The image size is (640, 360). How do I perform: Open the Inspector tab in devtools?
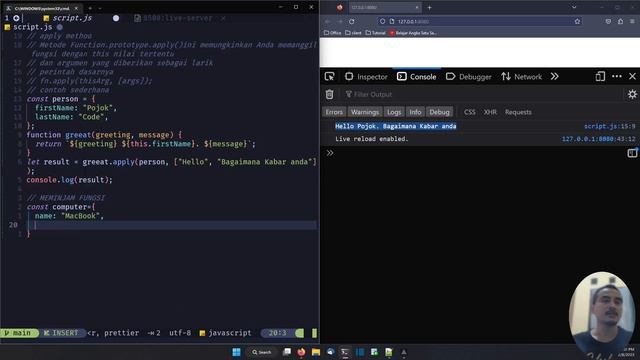point(366,76)
